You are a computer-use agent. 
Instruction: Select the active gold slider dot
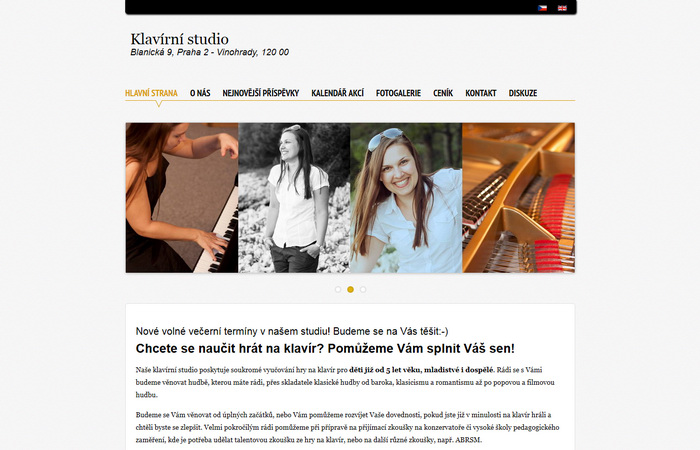tap(350, 289)
